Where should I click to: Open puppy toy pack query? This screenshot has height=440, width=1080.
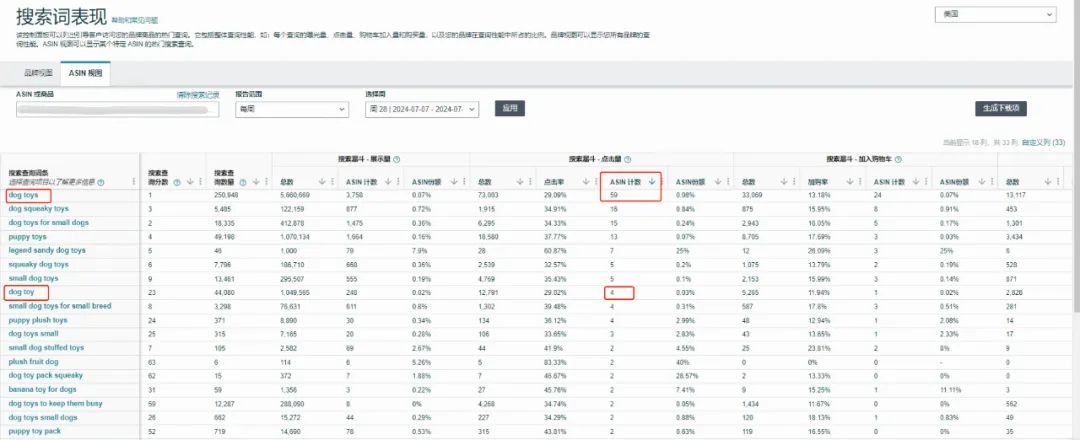coord(34,431)
